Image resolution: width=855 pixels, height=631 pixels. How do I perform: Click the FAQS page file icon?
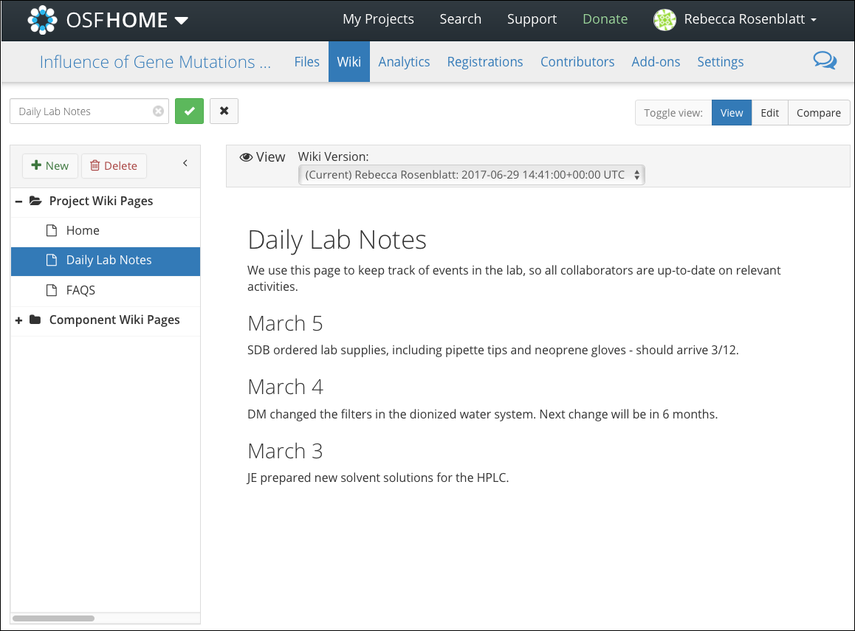pyautogui.click(x=52, y=290)
